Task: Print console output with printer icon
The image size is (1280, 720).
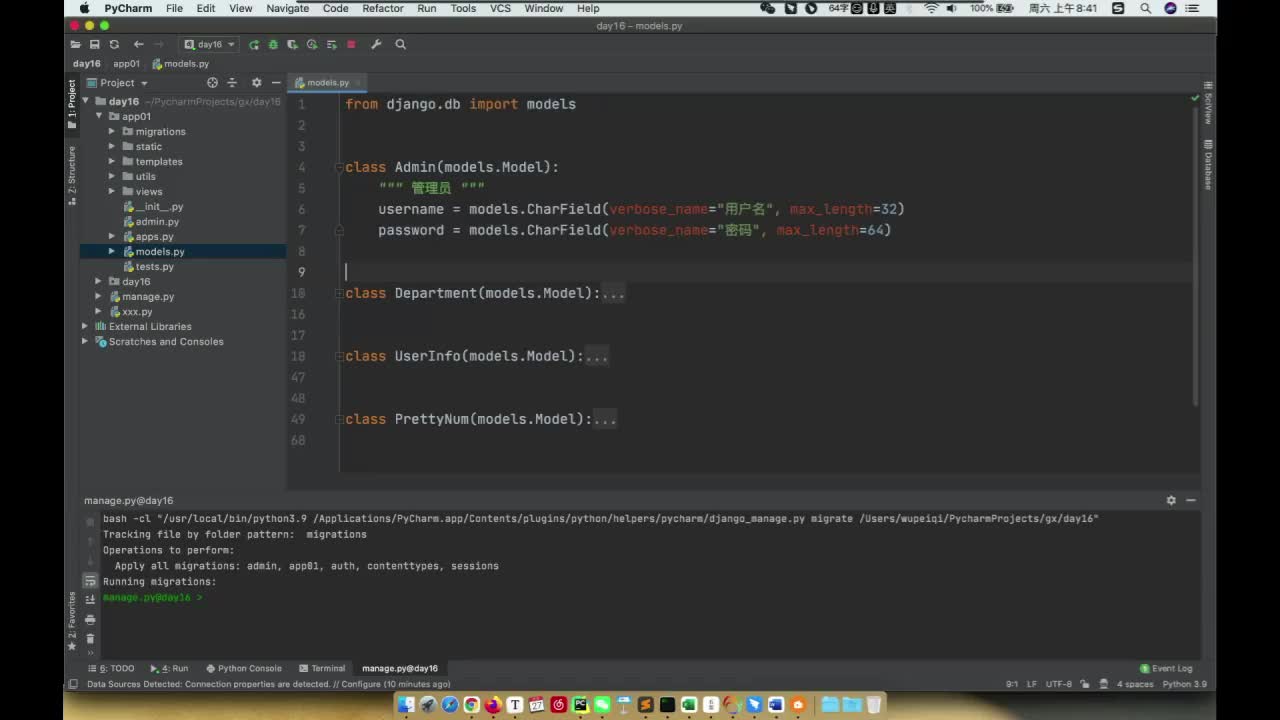Action: point(90,618)
